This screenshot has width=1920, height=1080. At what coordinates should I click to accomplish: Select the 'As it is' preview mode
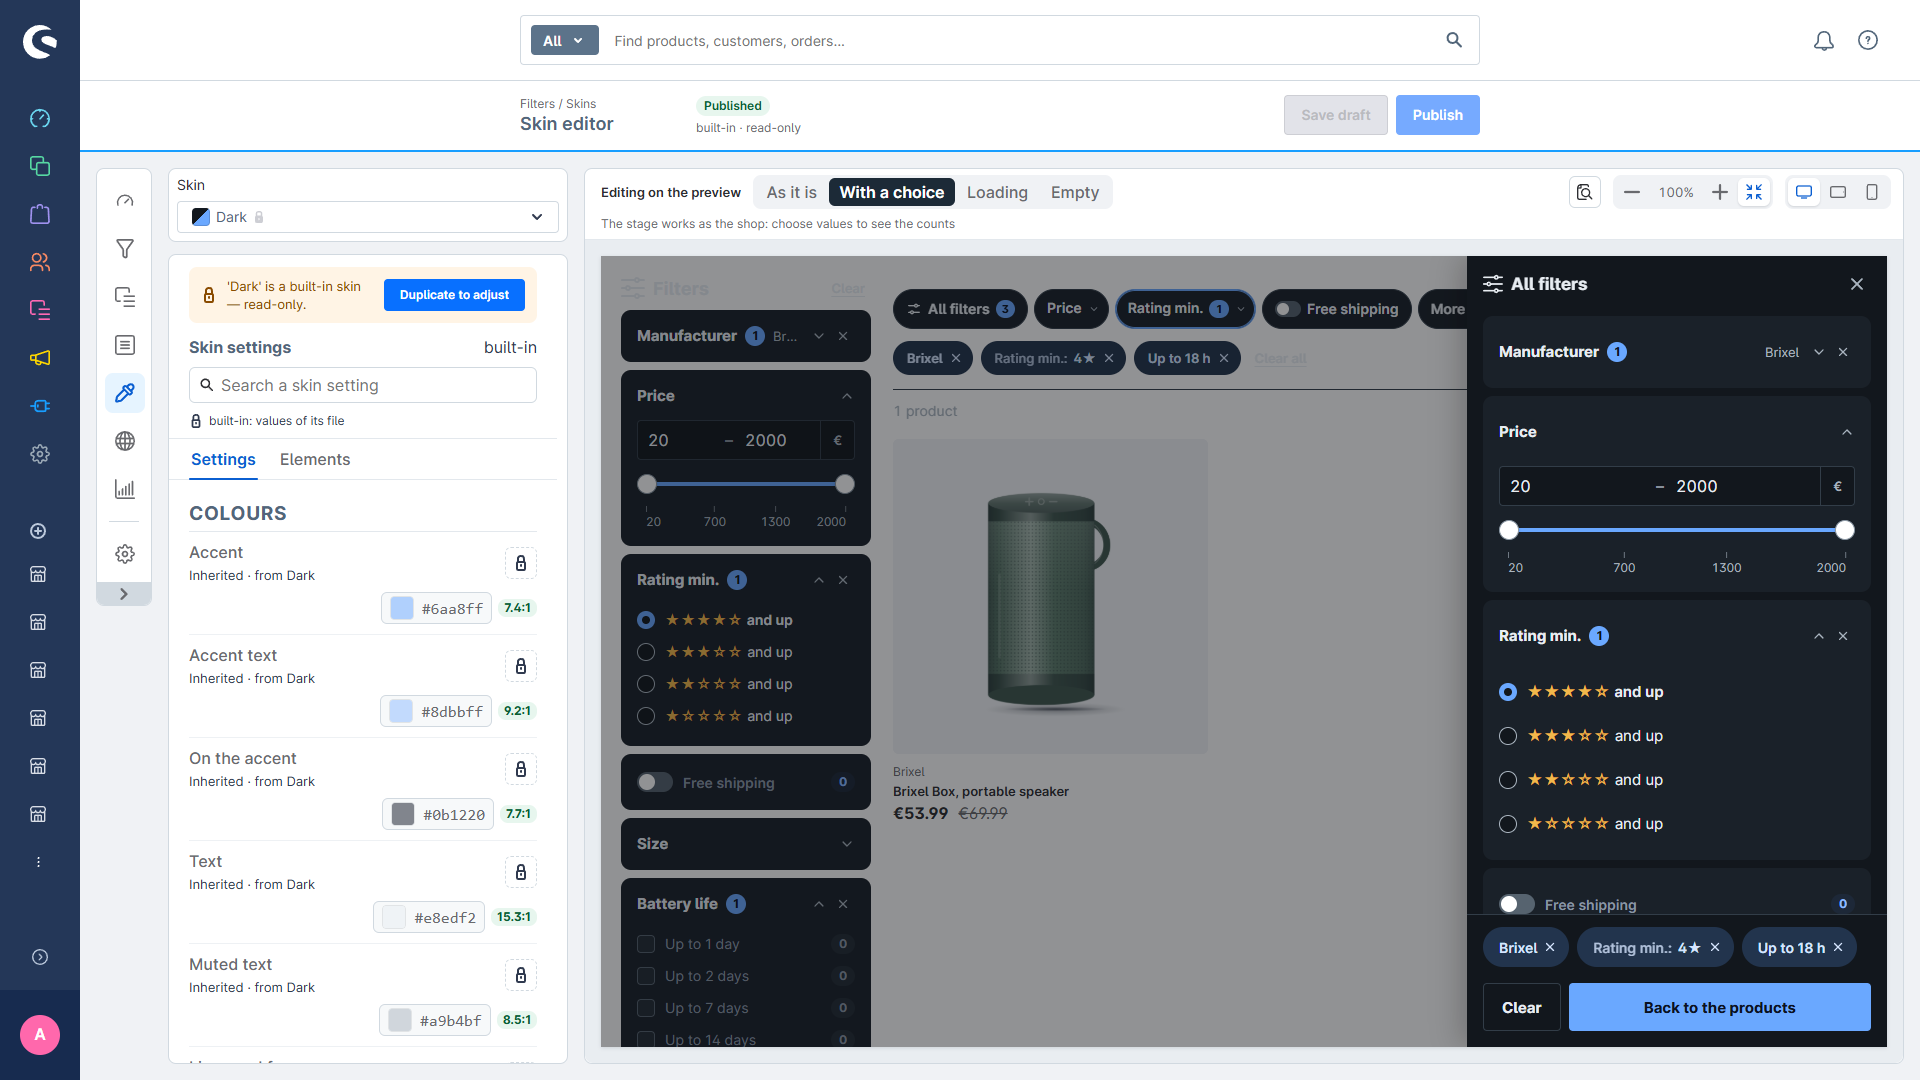[791, 192]
